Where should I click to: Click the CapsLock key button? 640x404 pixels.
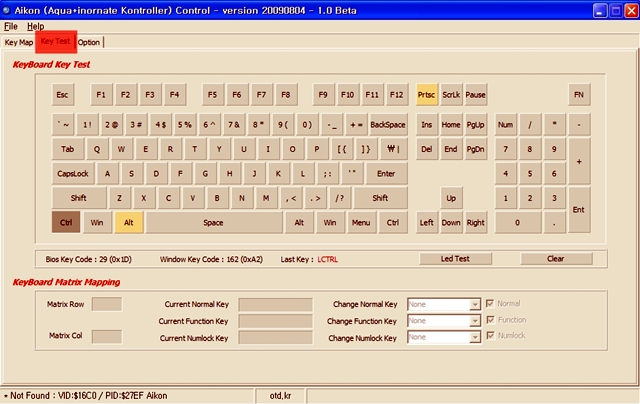[73, 173]
